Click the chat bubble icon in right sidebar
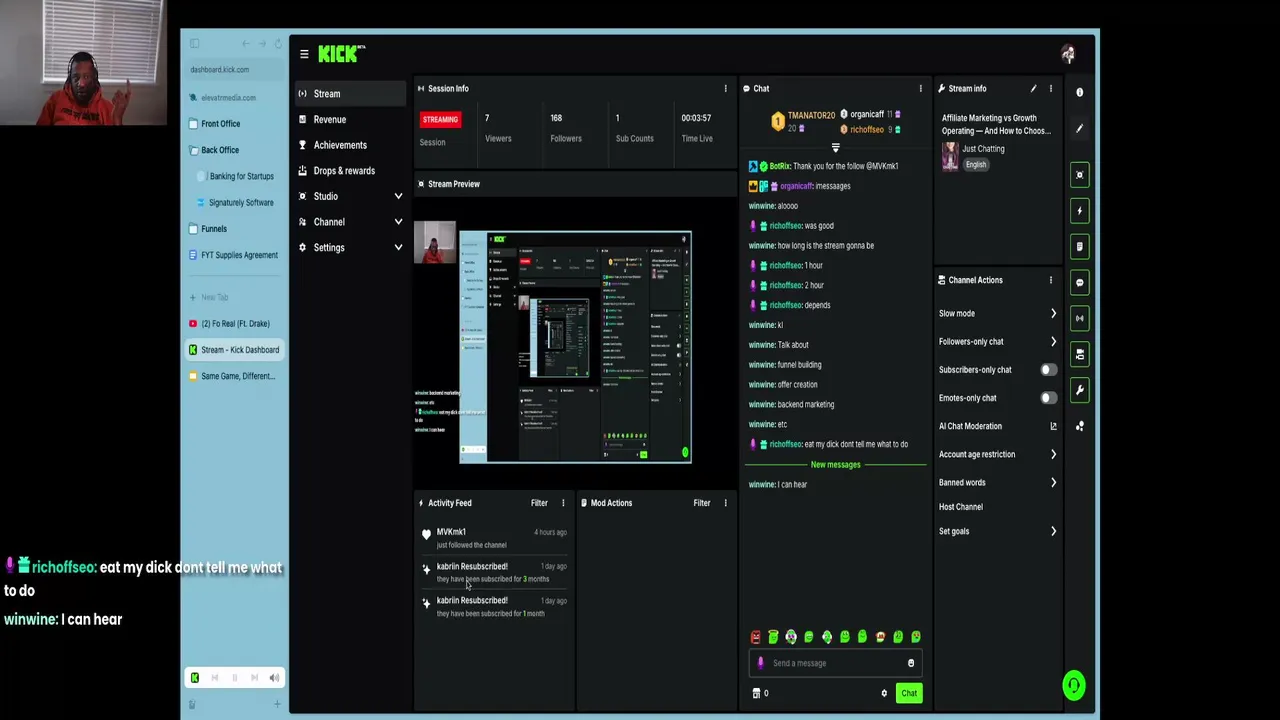Viewport: 1280px width, 720px height. pyautogui.click(x=1079, y=282)
